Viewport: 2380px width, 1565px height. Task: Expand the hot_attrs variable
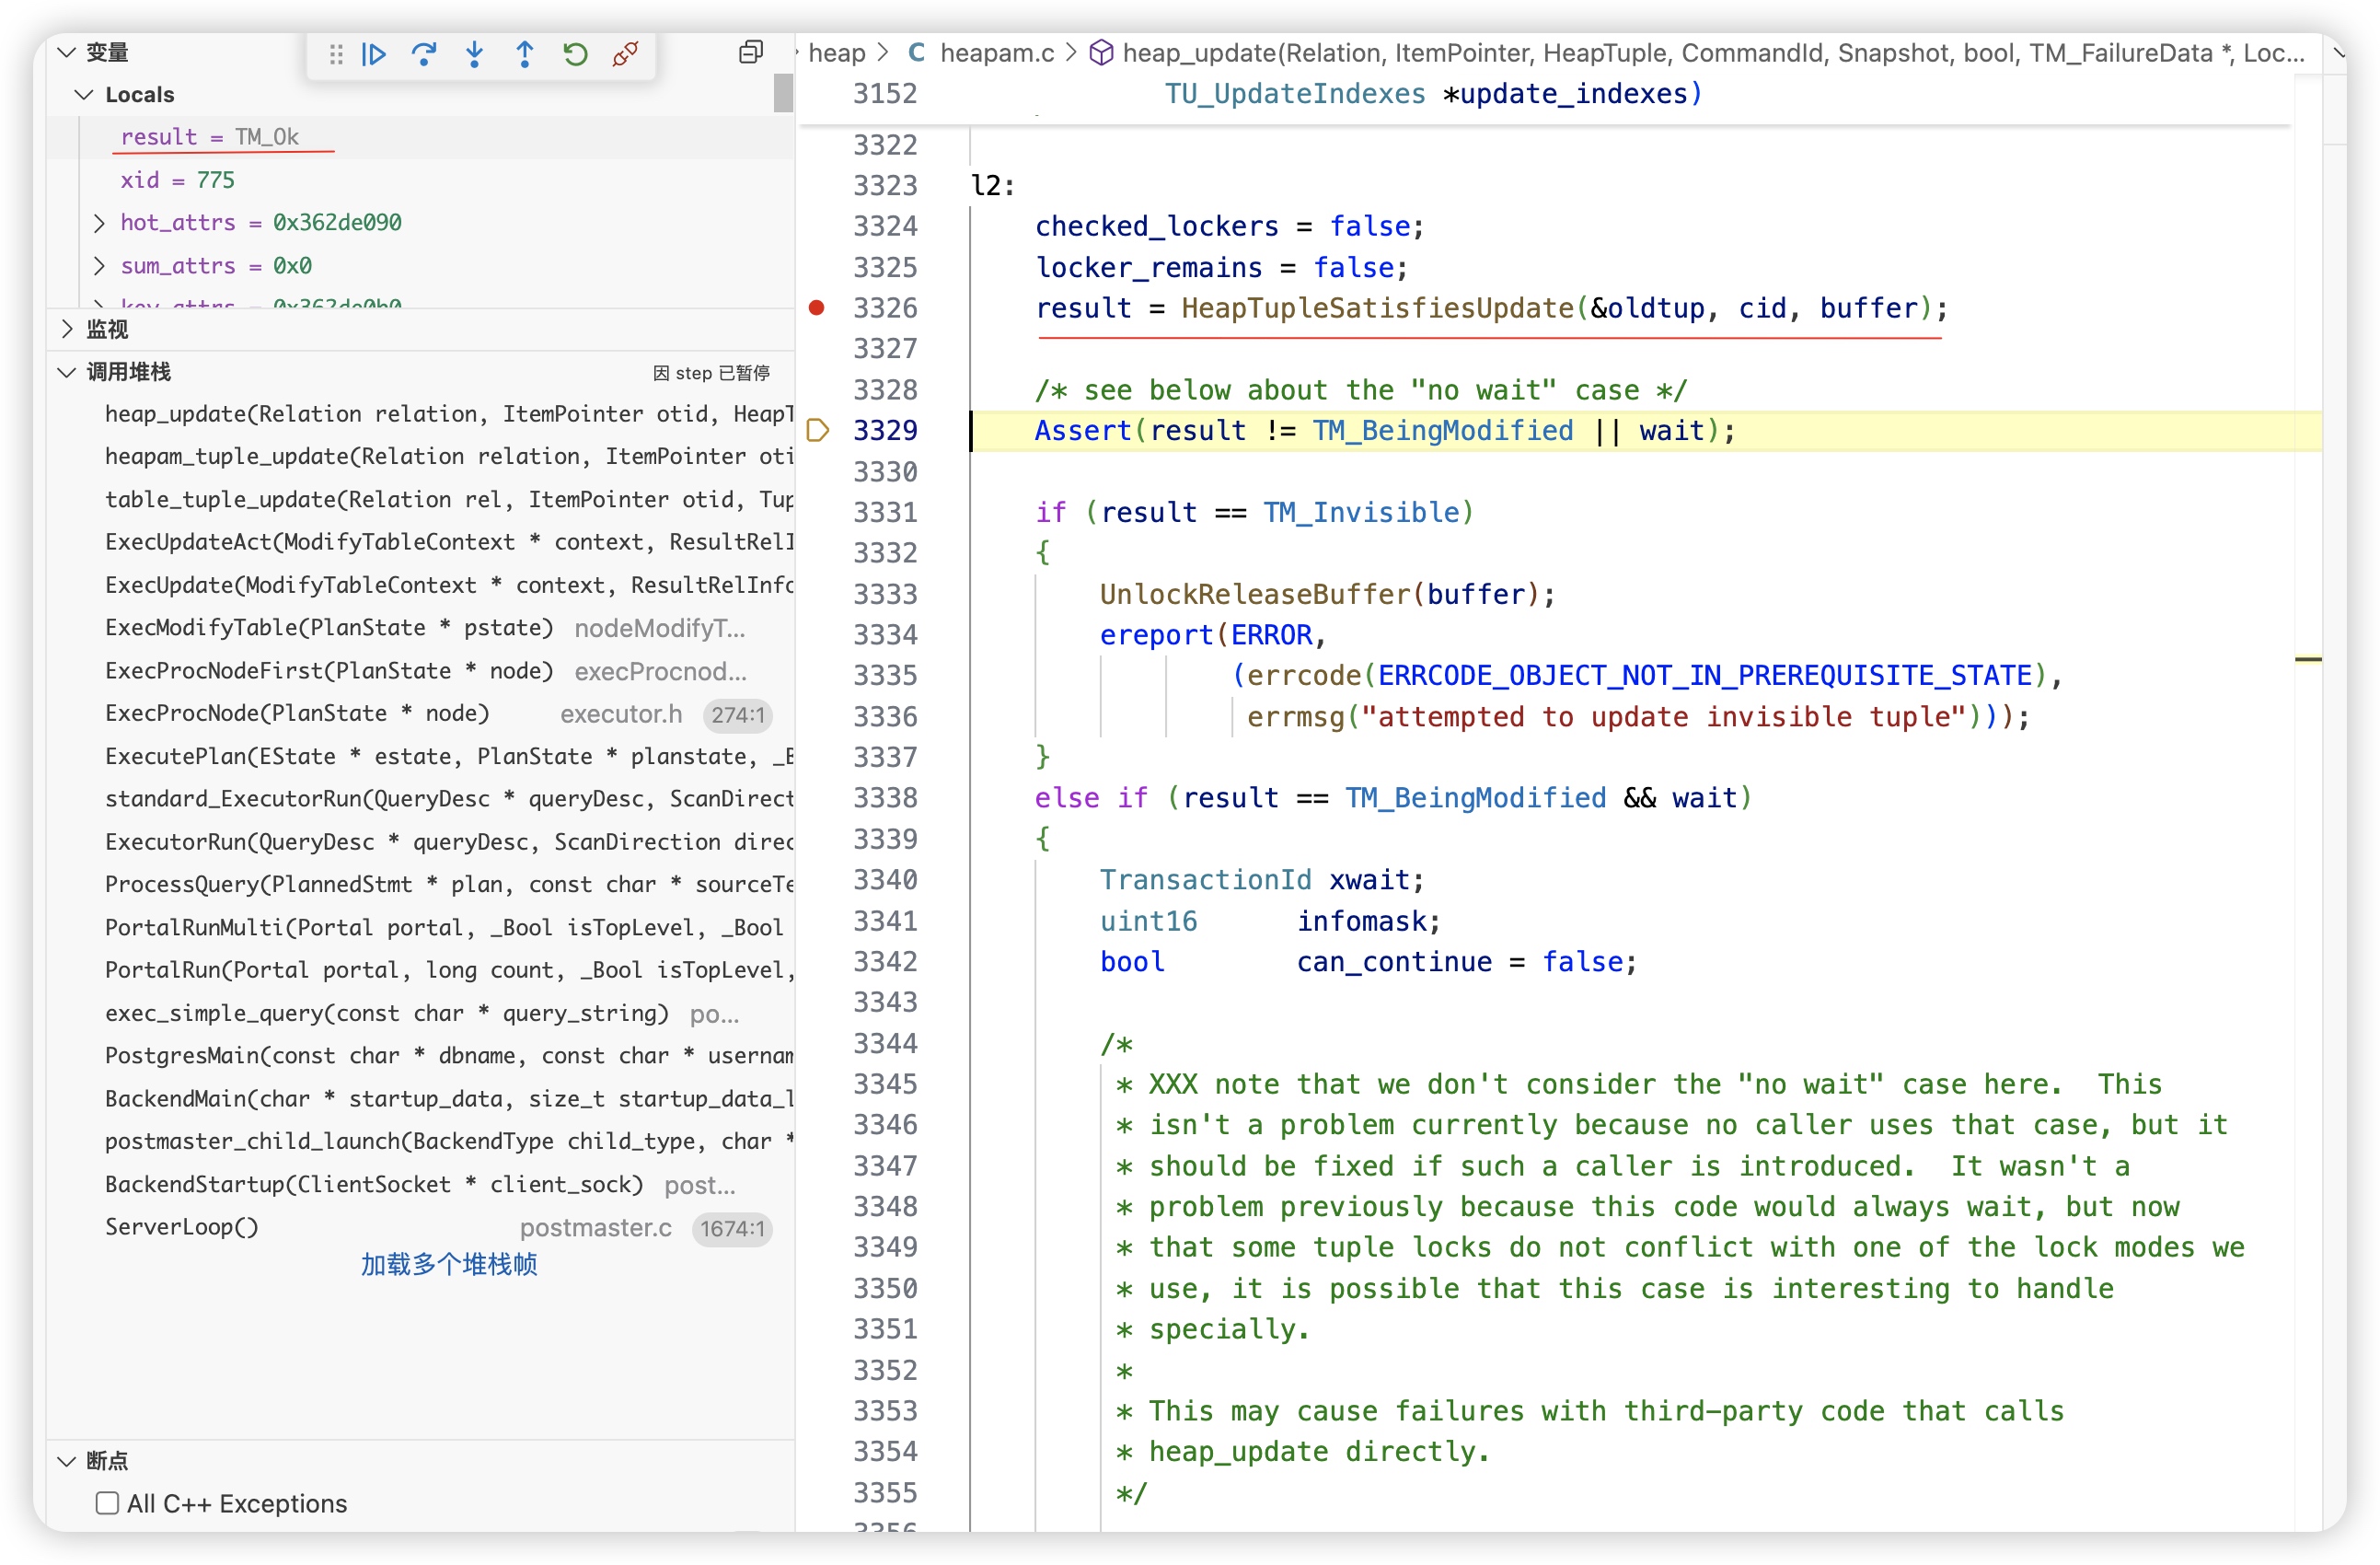[99, 223]
